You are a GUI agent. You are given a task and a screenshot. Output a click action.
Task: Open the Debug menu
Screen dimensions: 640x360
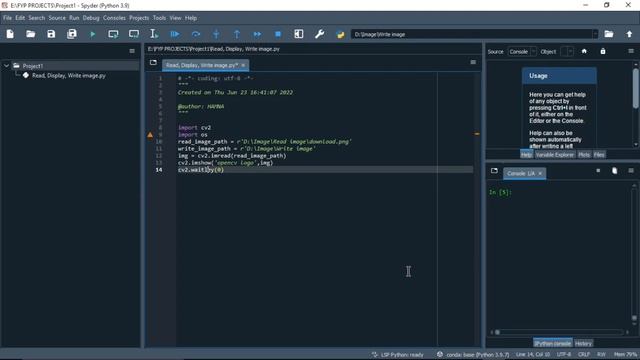coord(91,18)
